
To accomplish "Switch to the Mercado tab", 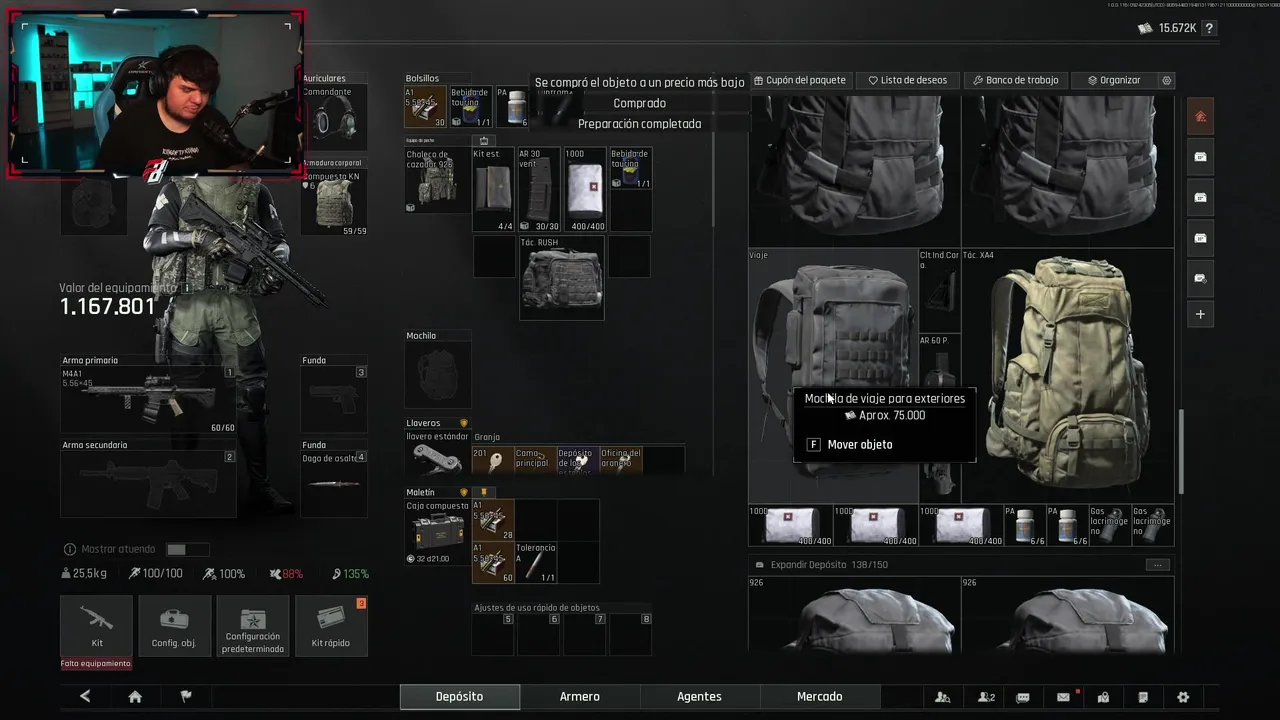I will pos(819,697).
